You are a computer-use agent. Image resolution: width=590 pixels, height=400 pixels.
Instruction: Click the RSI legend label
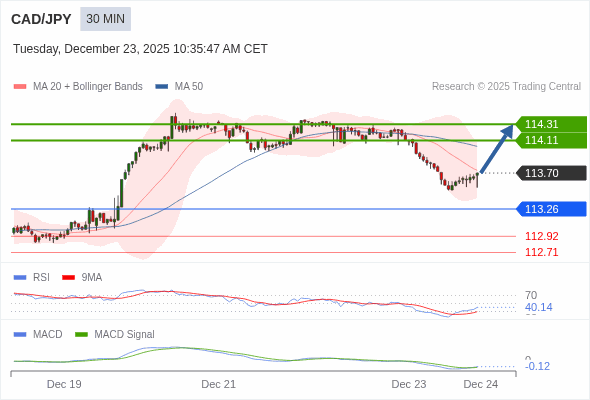[x=41, y=278]
